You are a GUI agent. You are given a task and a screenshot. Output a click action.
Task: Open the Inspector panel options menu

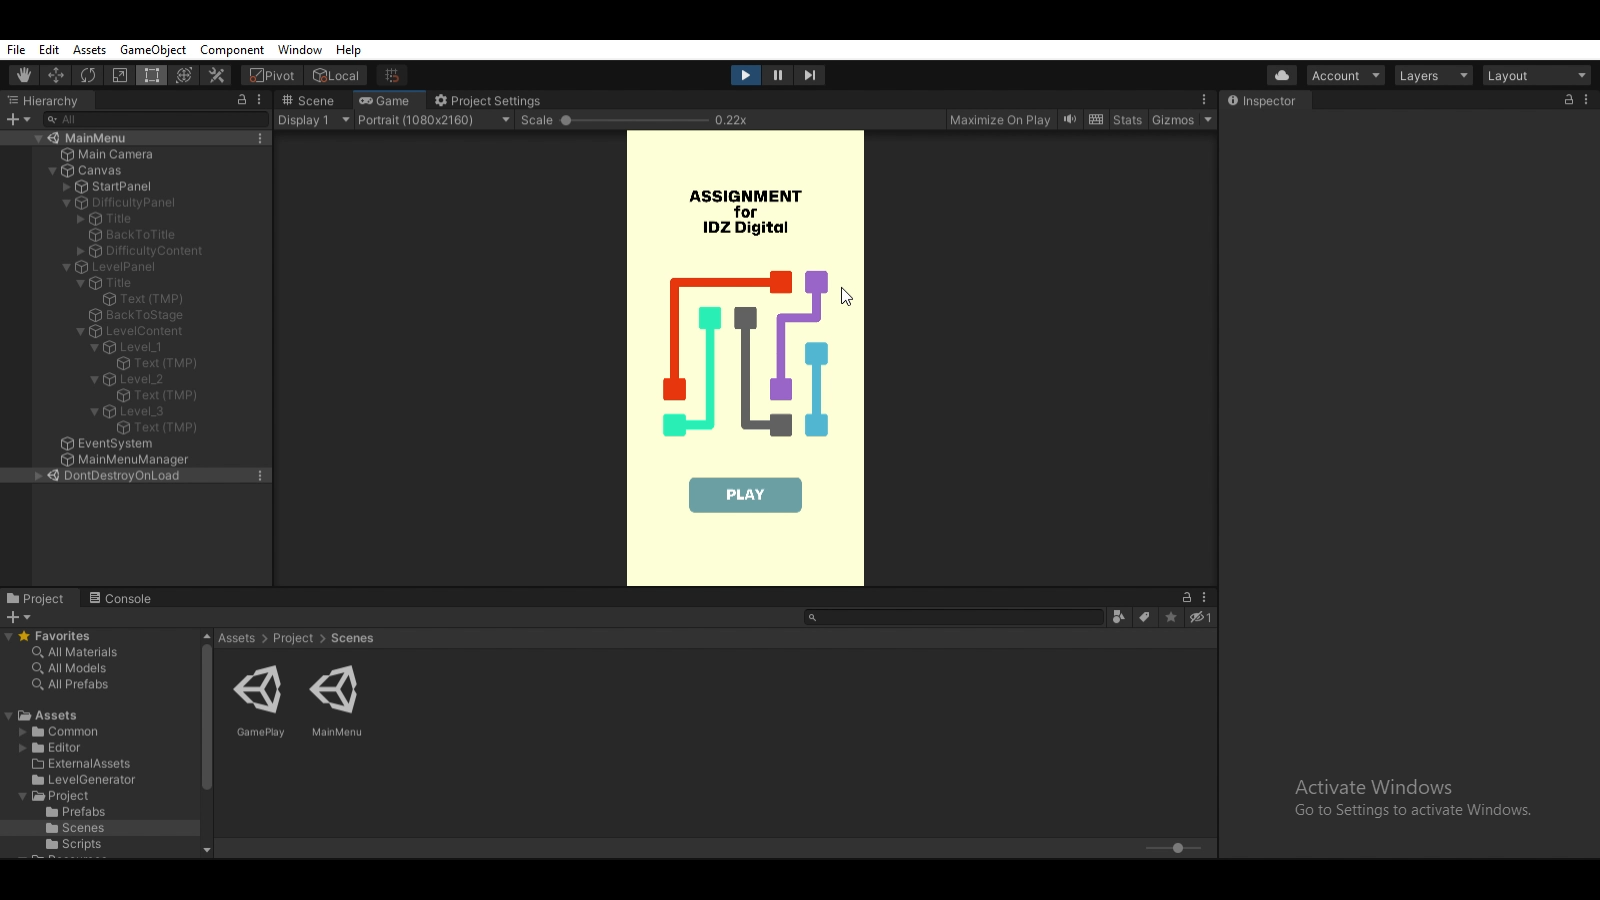coord(1586,100)
